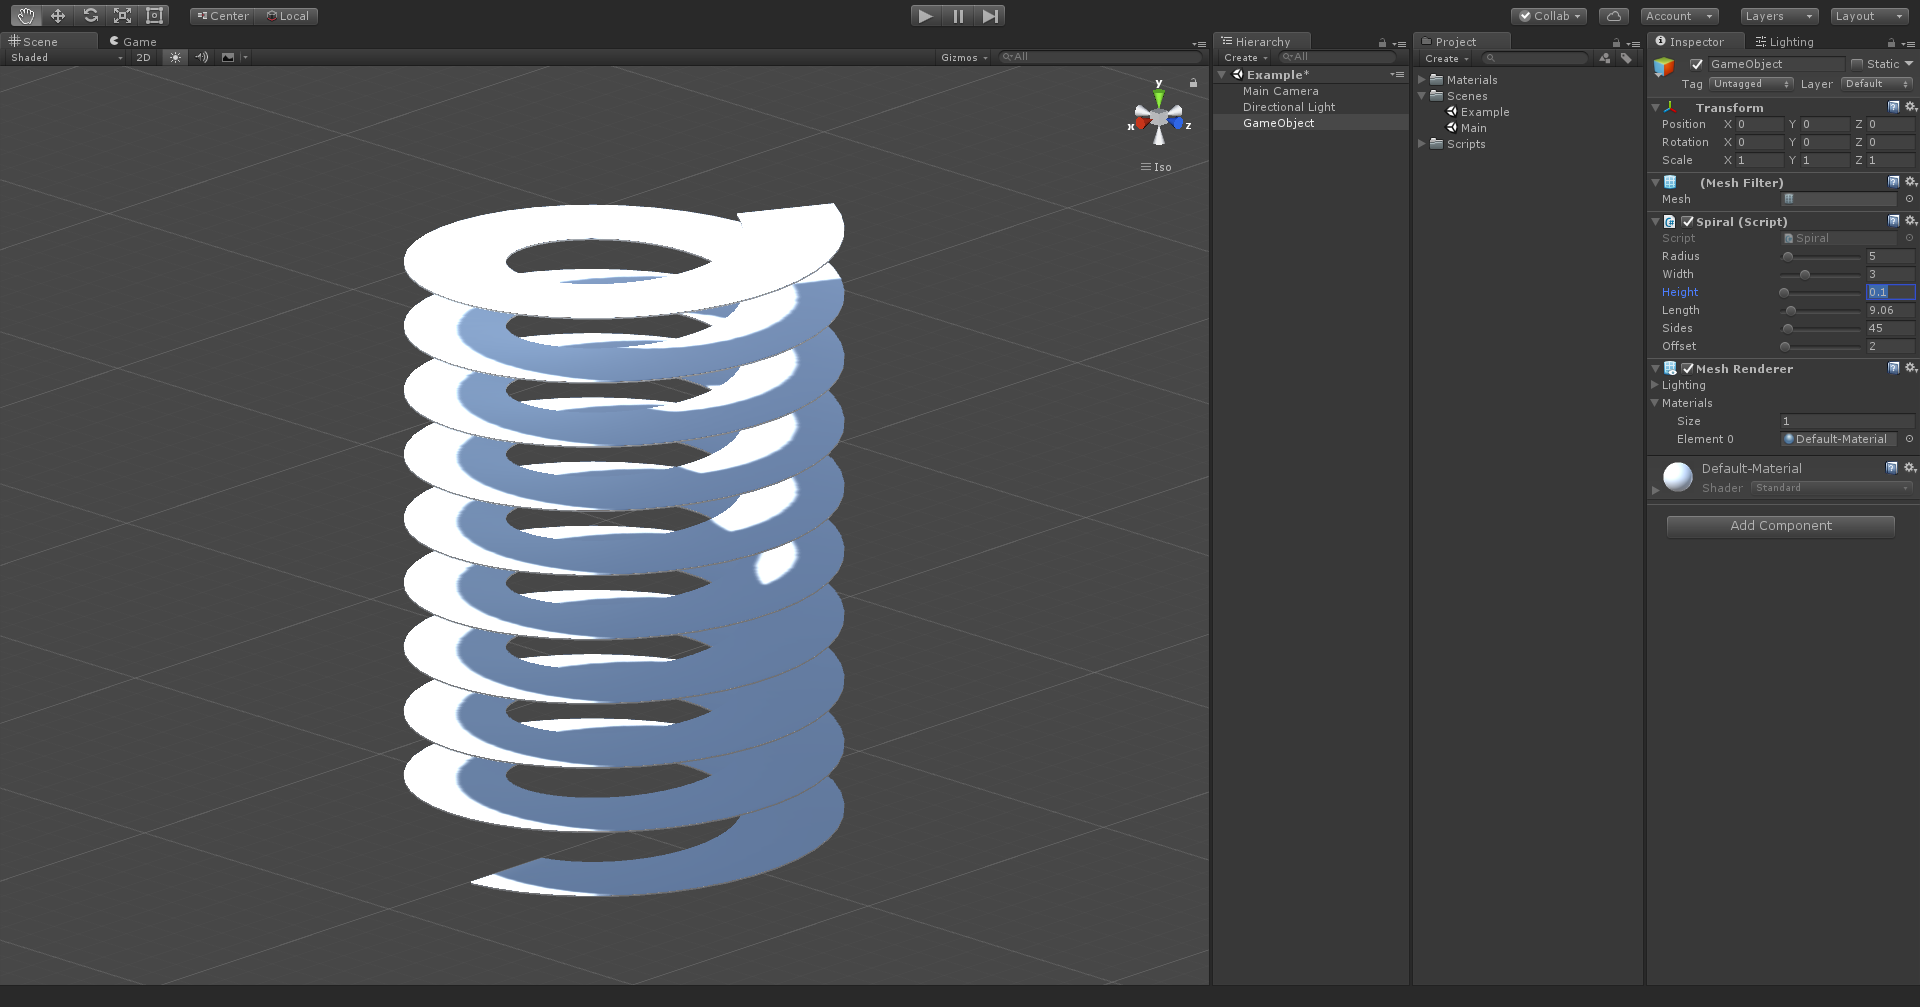Open Mesh object picker circle

coord(1909,198)
